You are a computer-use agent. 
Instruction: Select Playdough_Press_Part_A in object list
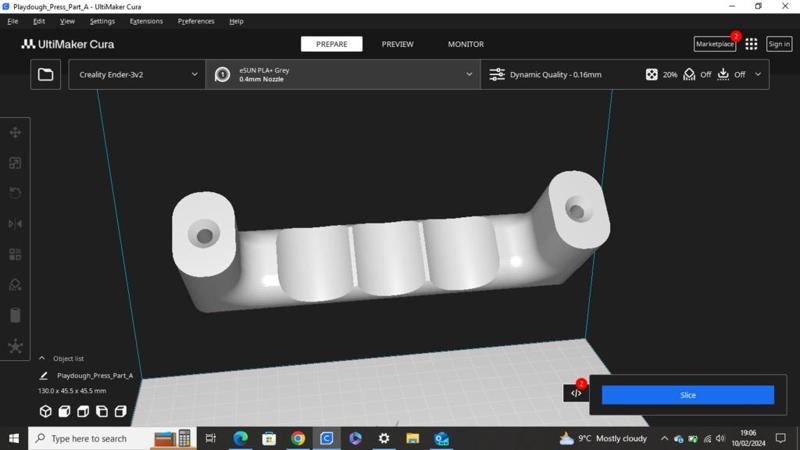click(95, 376)
